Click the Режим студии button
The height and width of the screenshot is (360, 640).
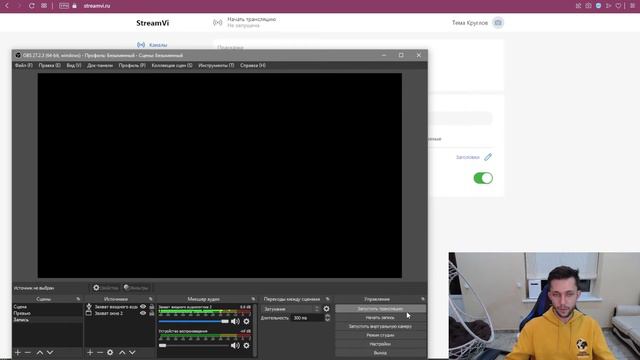point(380,335)
